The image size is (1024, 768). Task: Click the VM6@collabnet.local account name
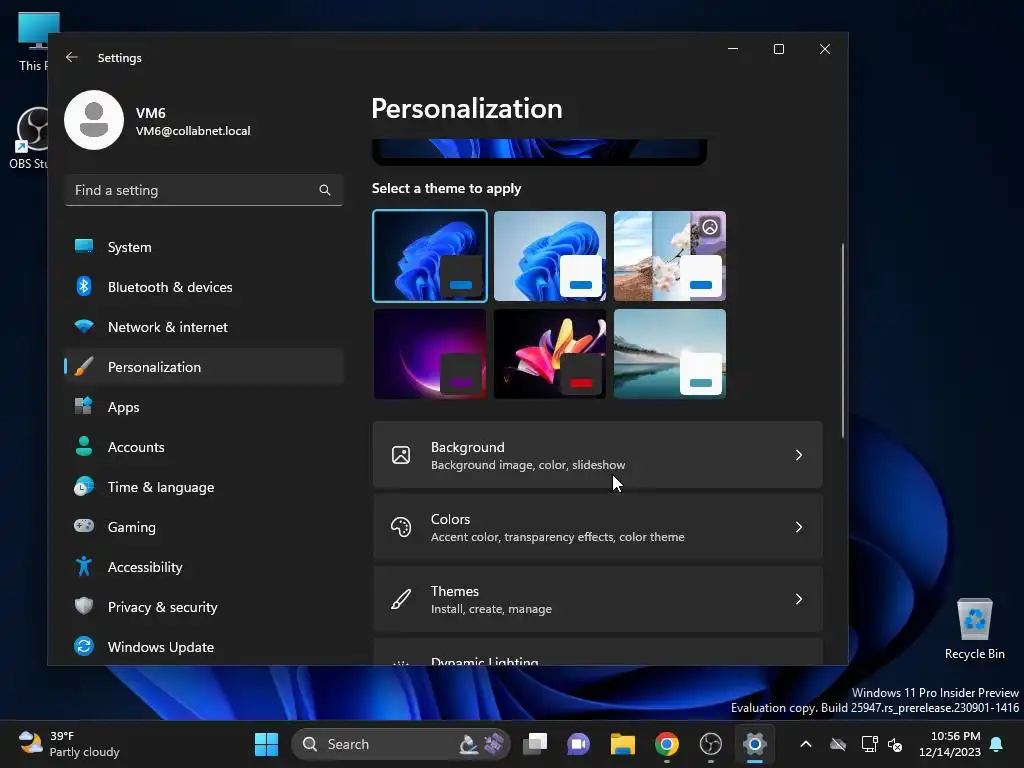[193, 131]
